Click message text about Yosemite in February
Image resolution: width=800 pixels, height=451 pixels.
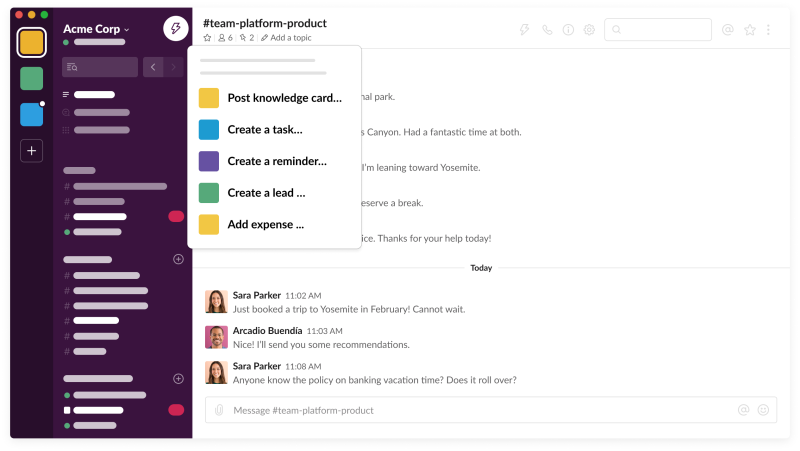point(349,309)
